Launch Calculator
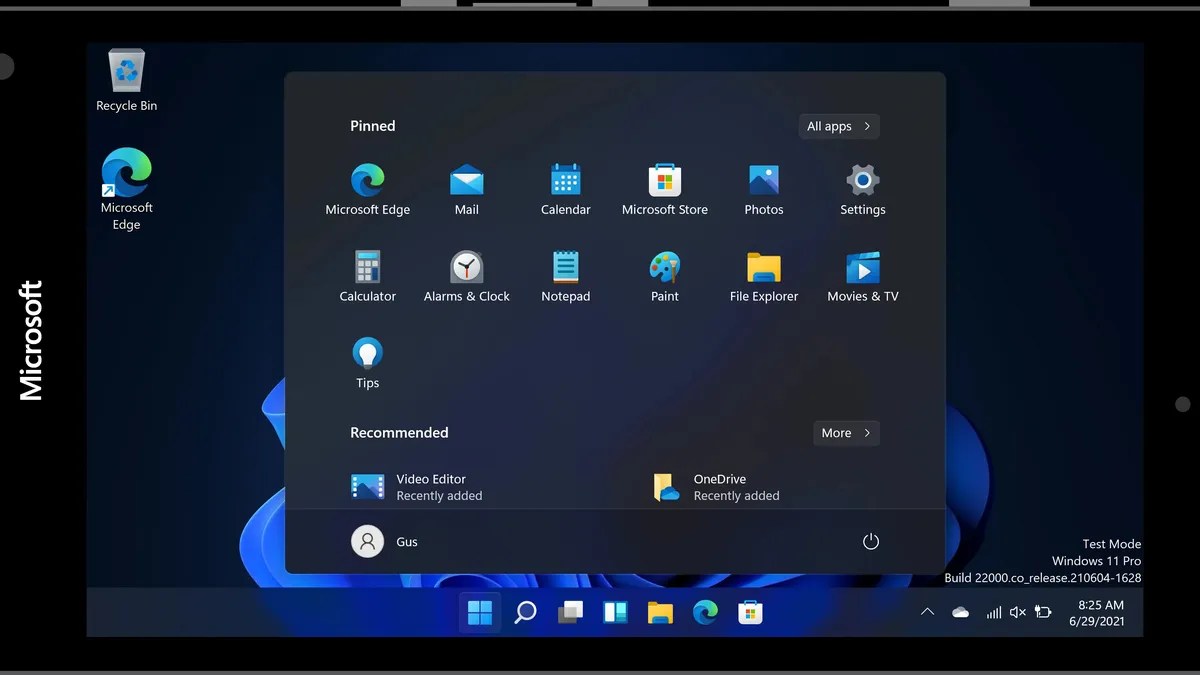 click(x=367, y=277)
